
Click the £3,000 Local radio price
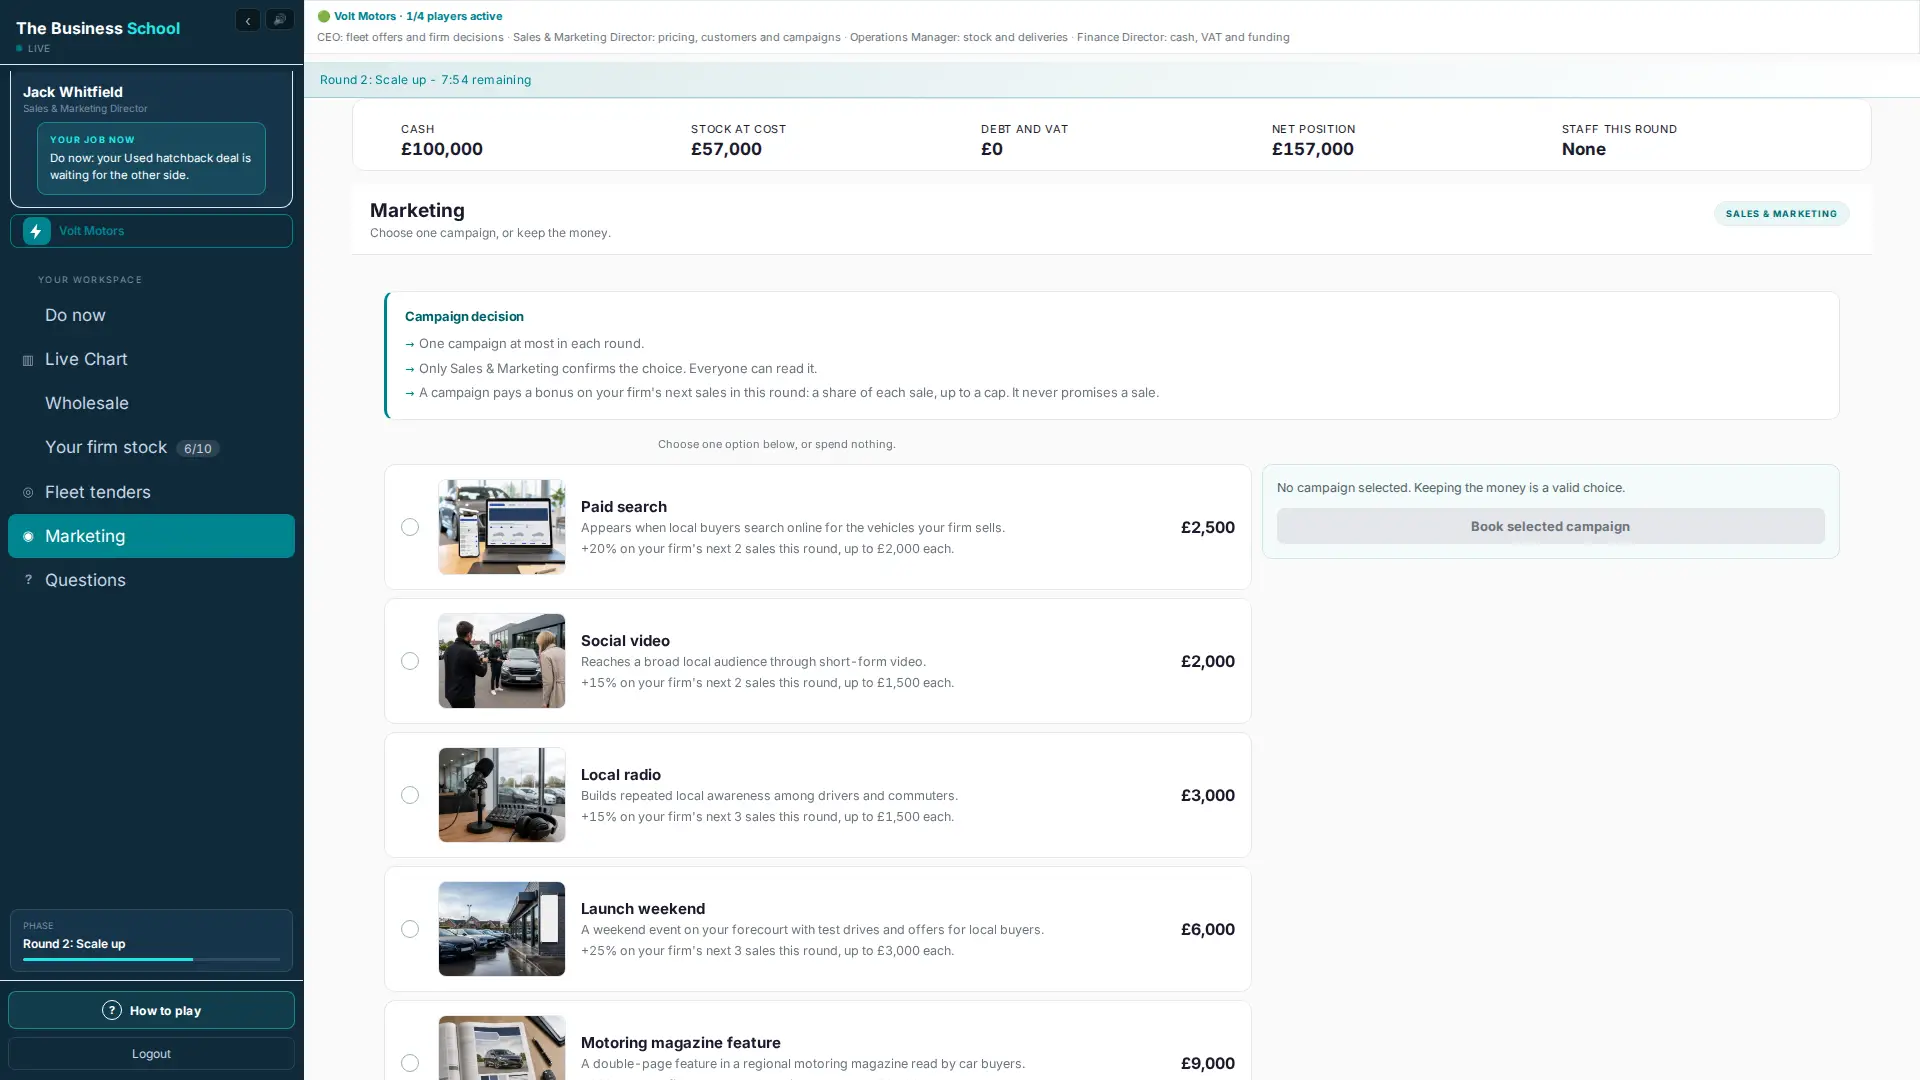[1207, 795]
